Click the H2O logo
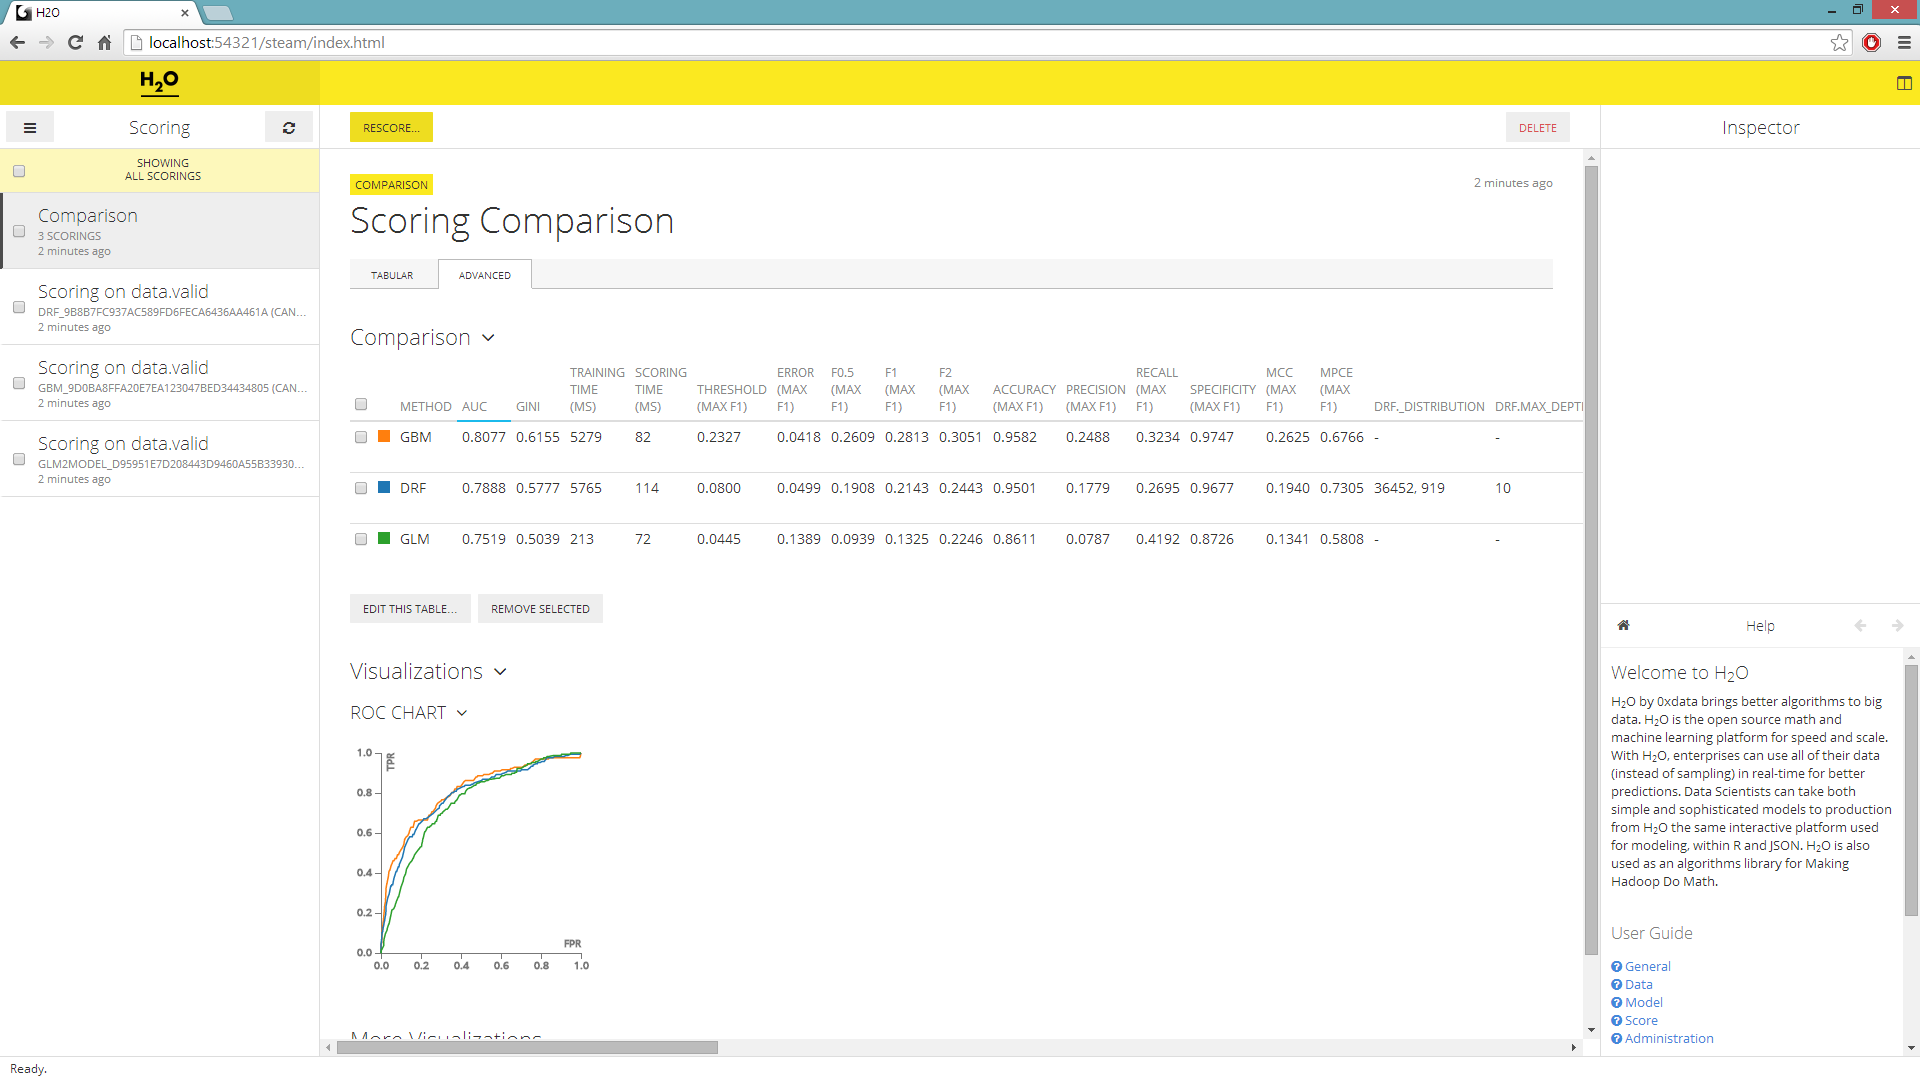 point(159,82)
